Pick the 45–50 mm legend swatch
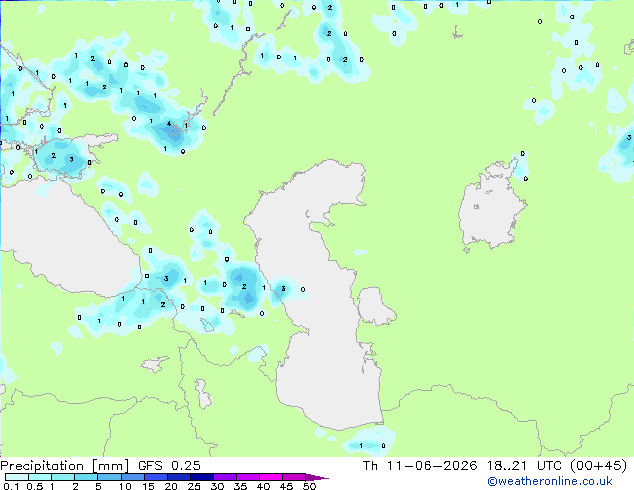The image size is (634, 490). tap(294, 477)
